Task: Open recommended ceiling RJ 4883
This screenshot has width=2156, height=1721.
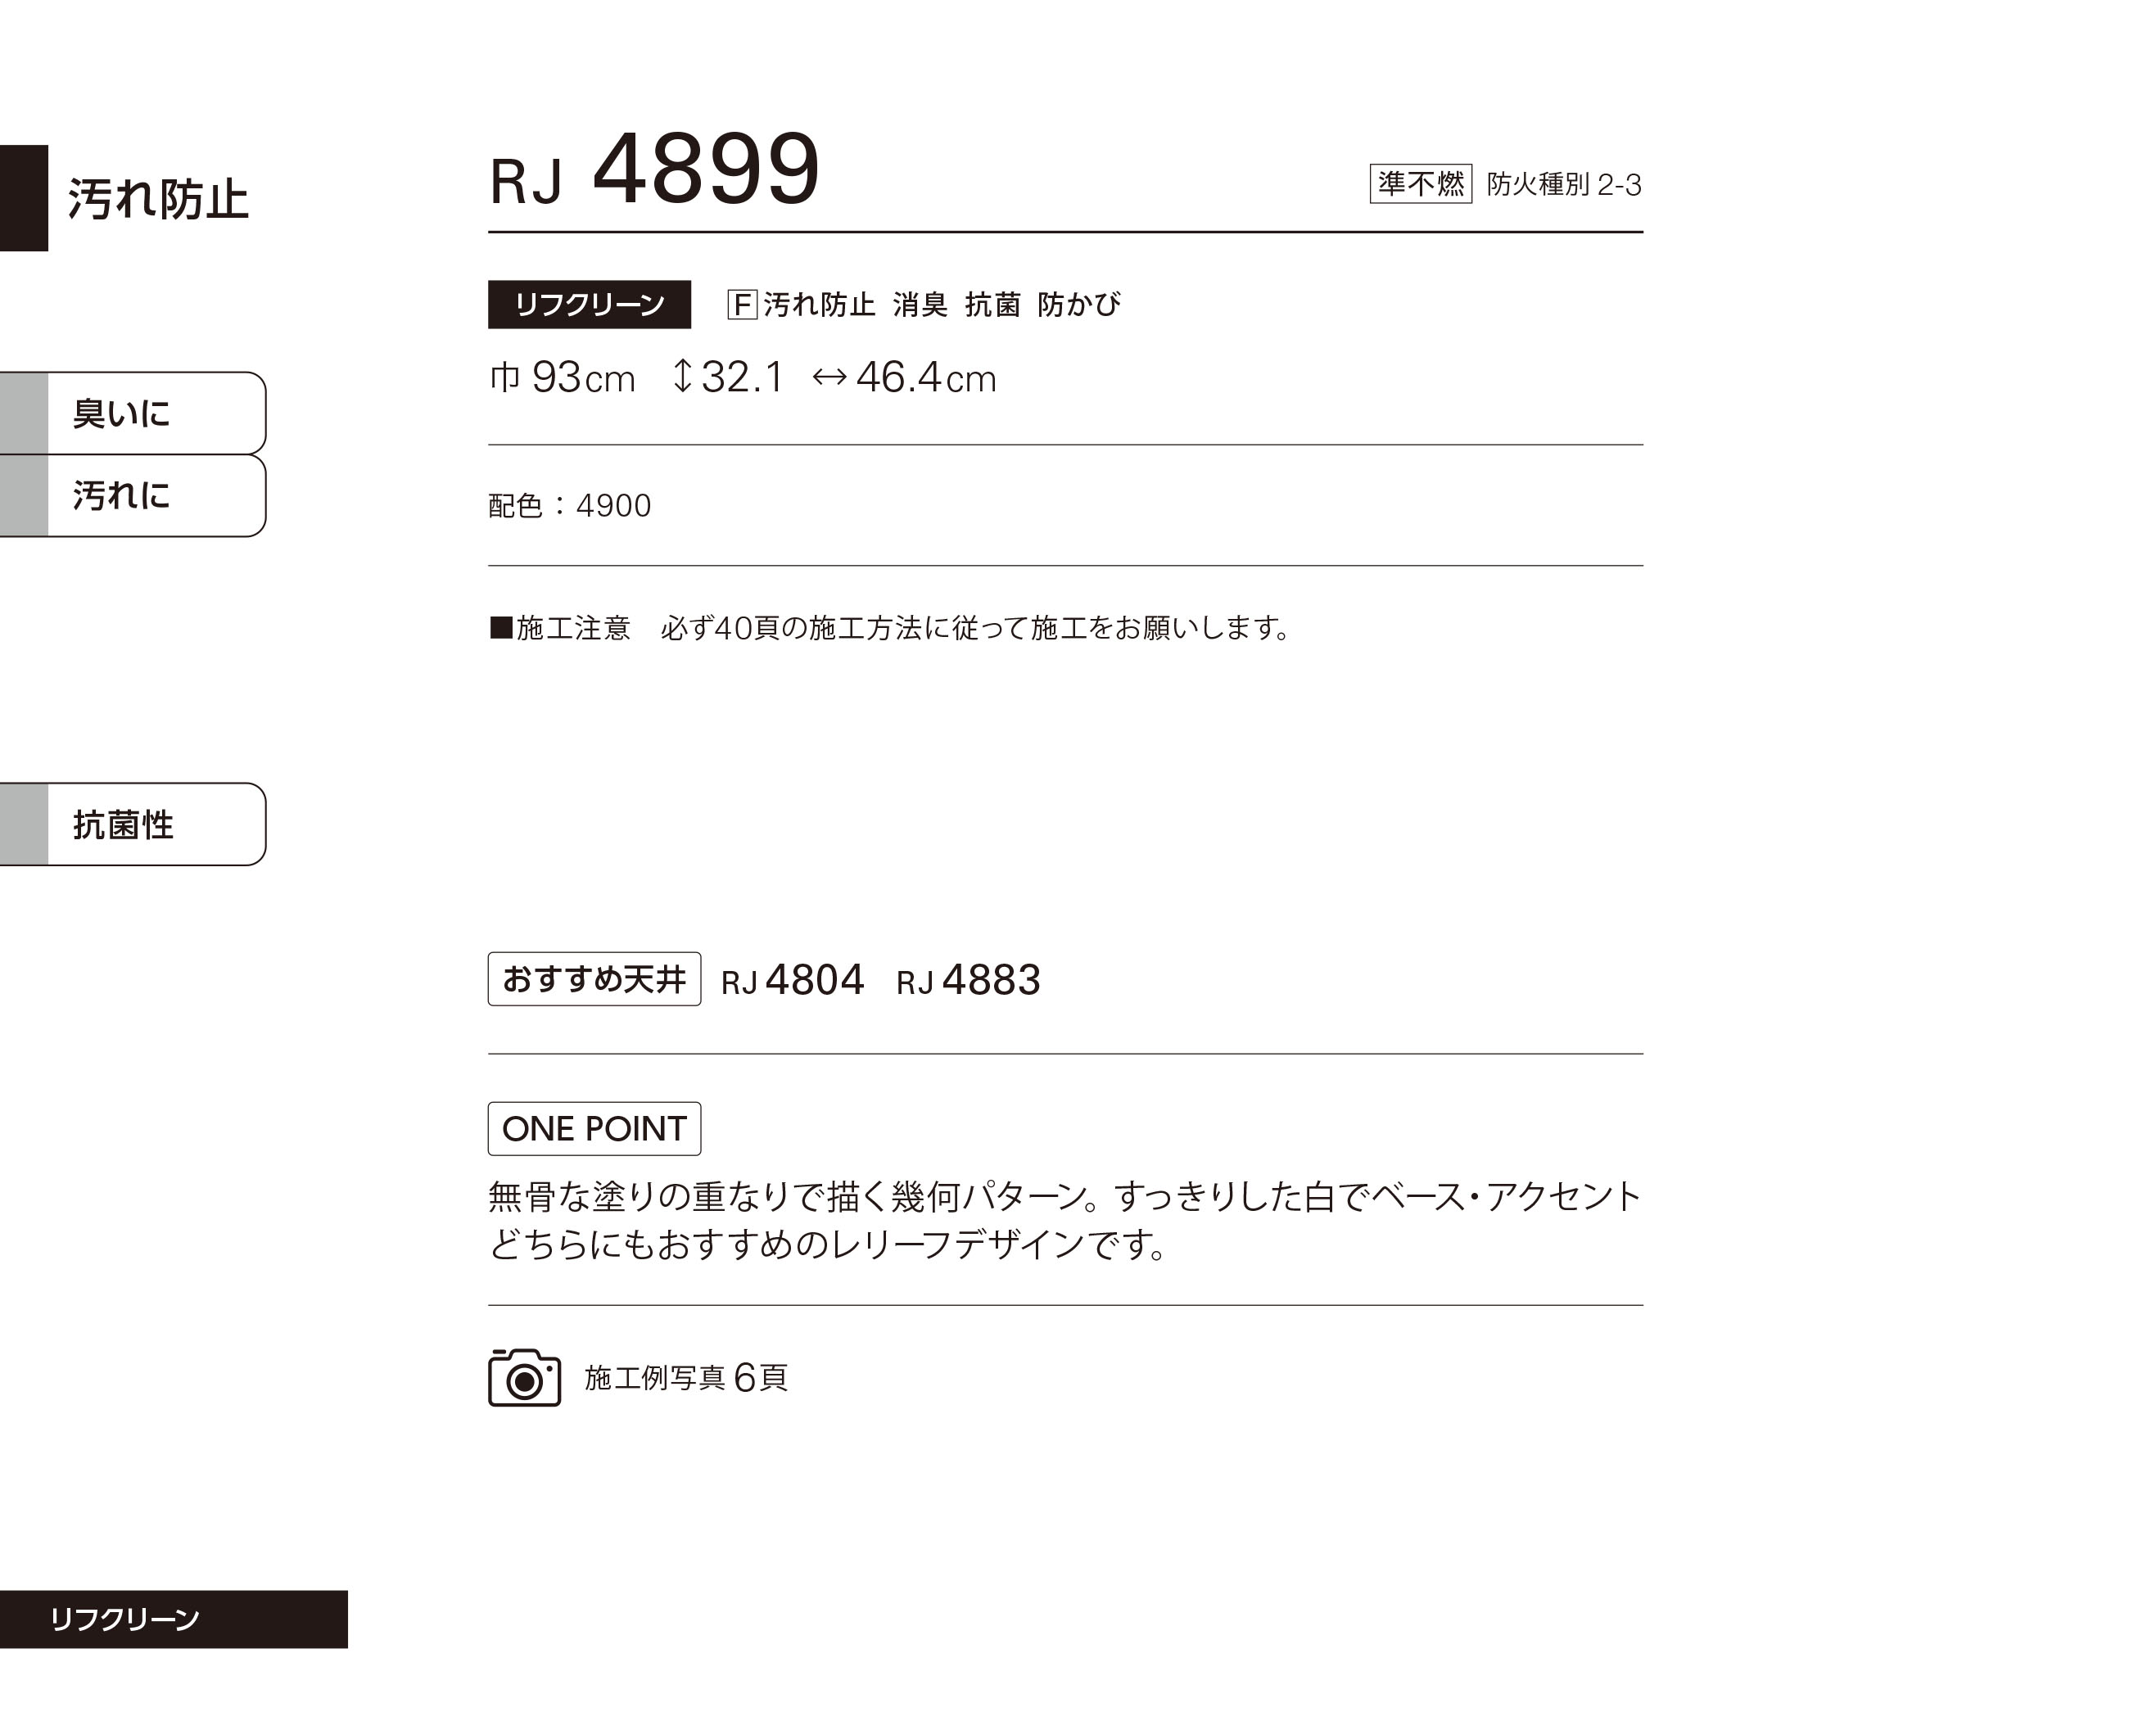Action: [968, 980]
